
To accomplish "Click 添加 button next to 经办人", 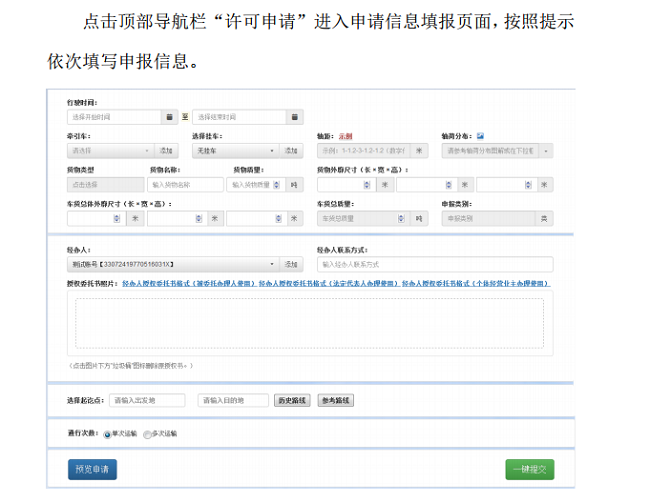I will (291, 264).
